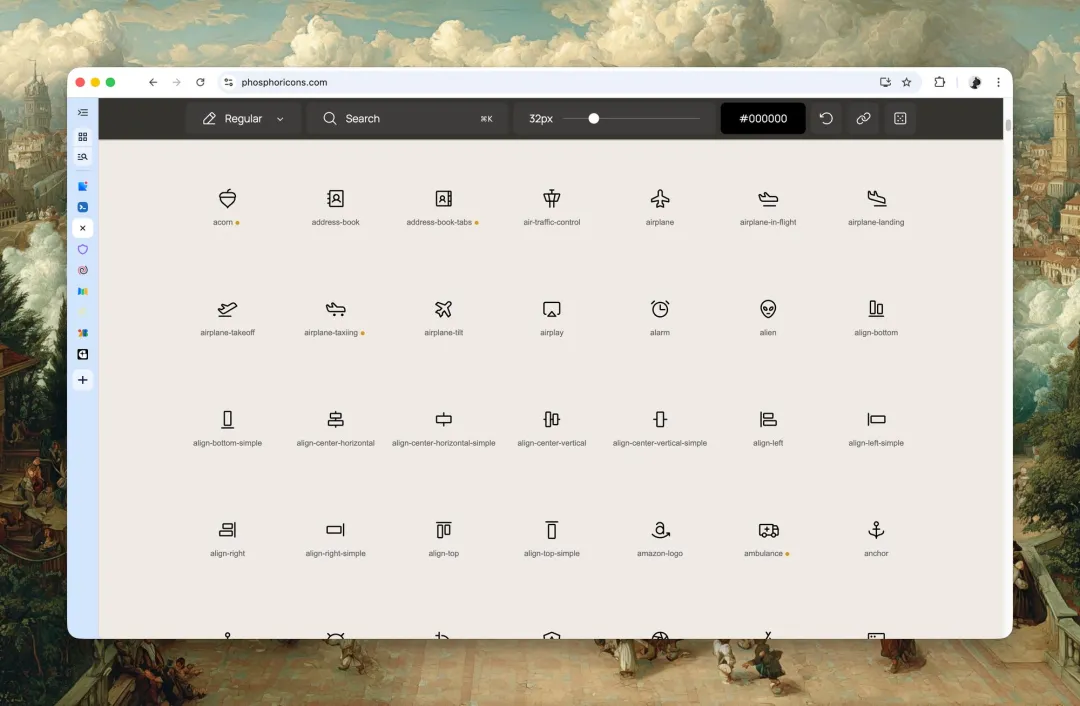1080x706 pixels.
Task: Click the alien icon
Action: click(768, 309)
